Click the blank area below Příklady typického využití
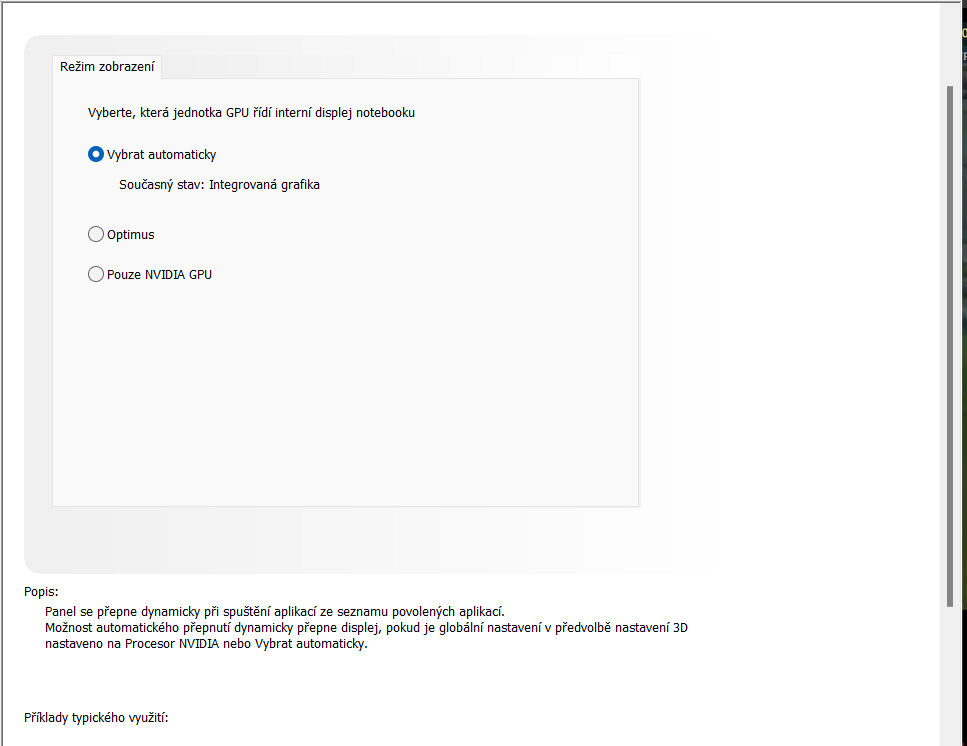This screenshot has width=967, height=746. click(400, 736)
